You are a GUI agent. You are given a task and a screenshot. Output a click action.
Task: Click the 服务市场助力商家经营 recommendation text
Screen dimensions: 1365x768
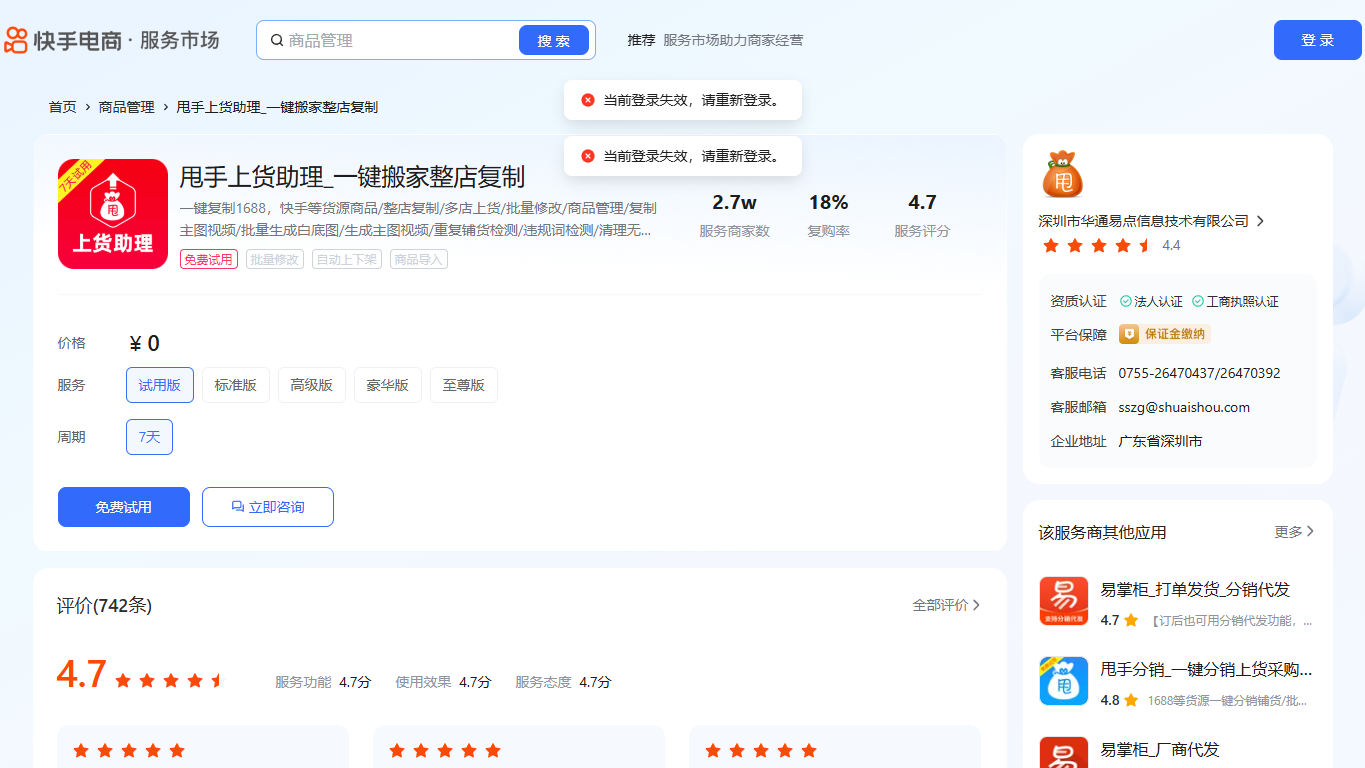[x=733, y=40]
